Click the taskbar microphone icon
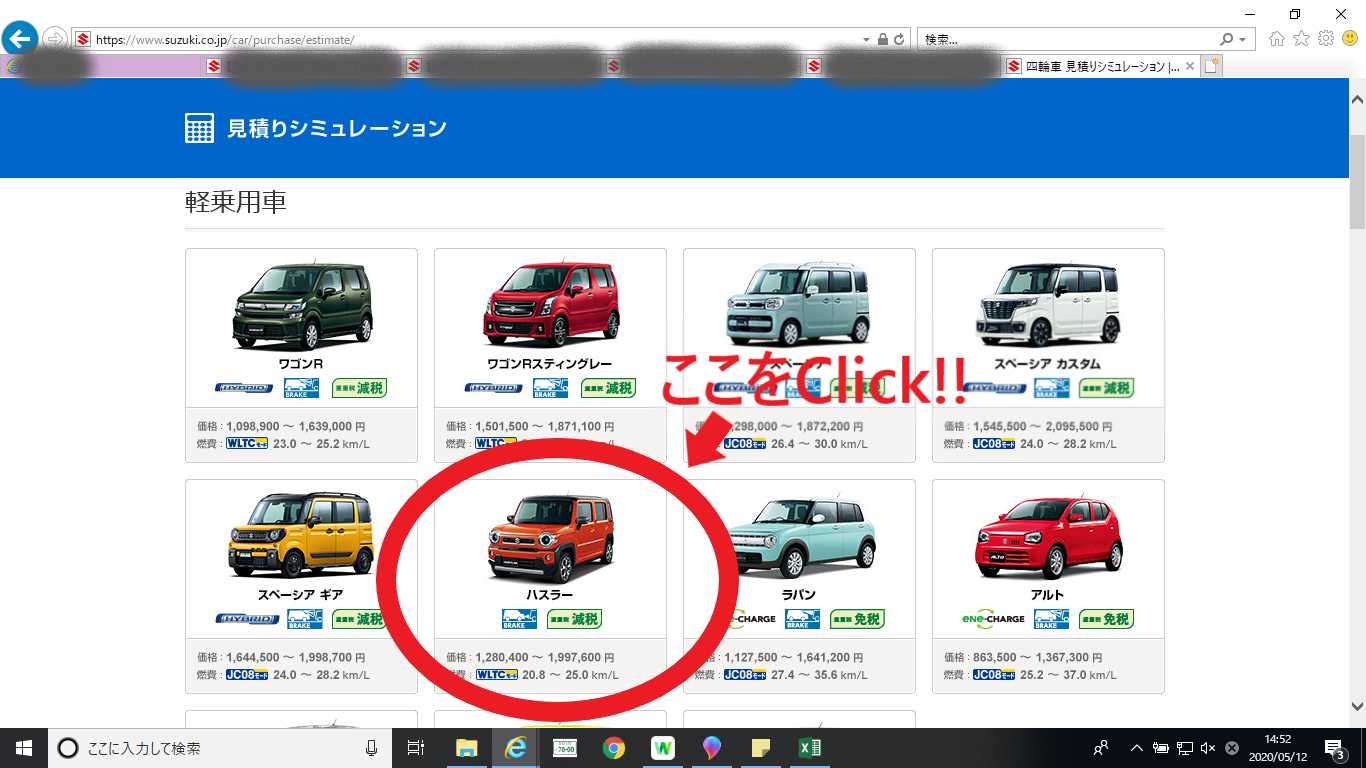Screen dimensions: 1366x768 [372, 748]
